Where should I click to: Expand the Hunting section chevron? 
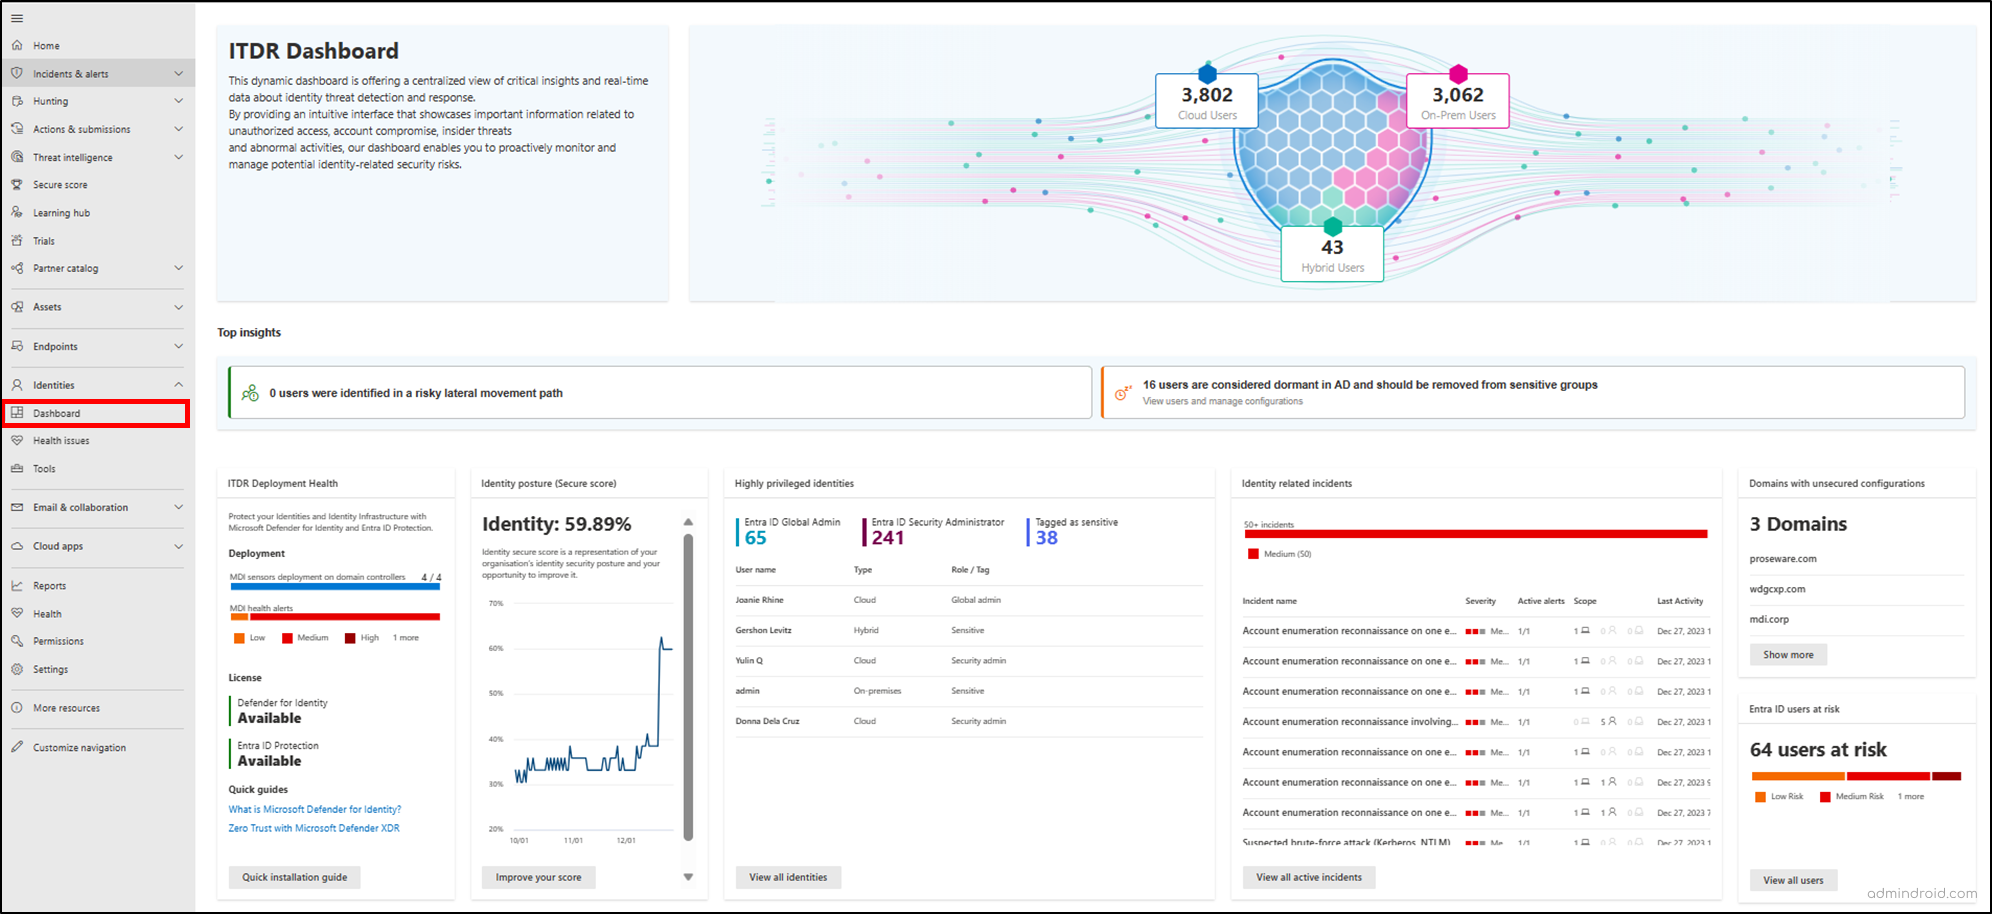tap(178, 101)
